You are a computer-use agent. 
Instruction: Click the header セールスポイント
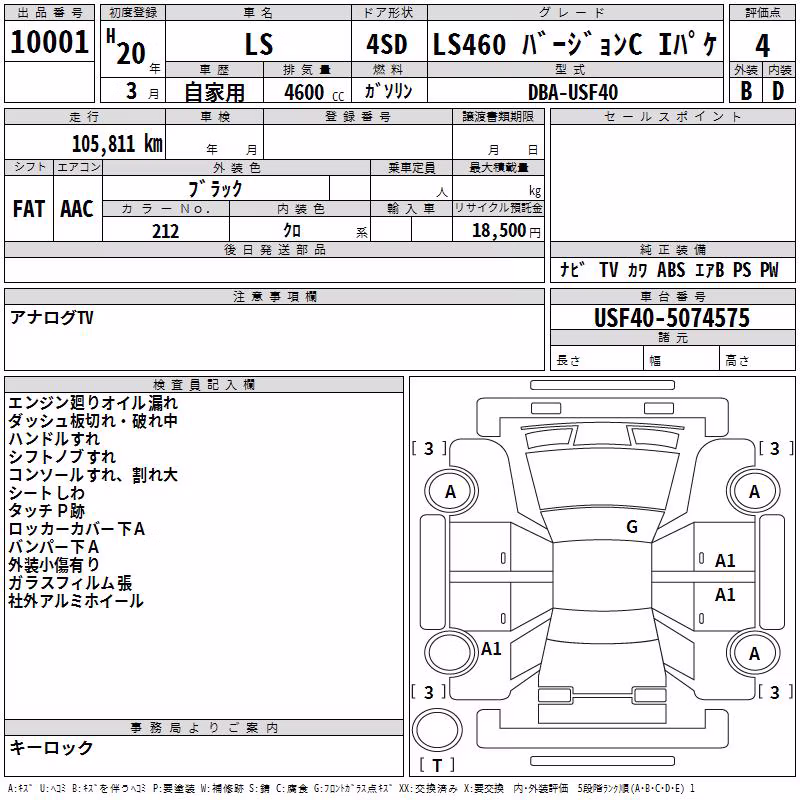[x=672, y=117]
